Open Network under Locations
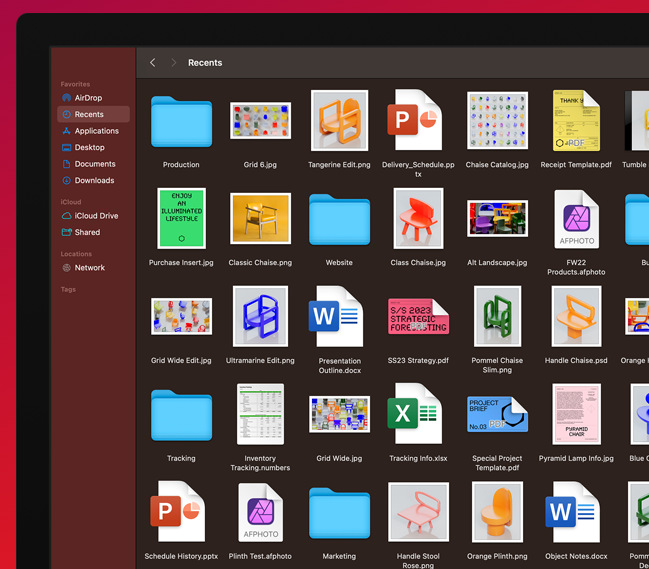 89,268
